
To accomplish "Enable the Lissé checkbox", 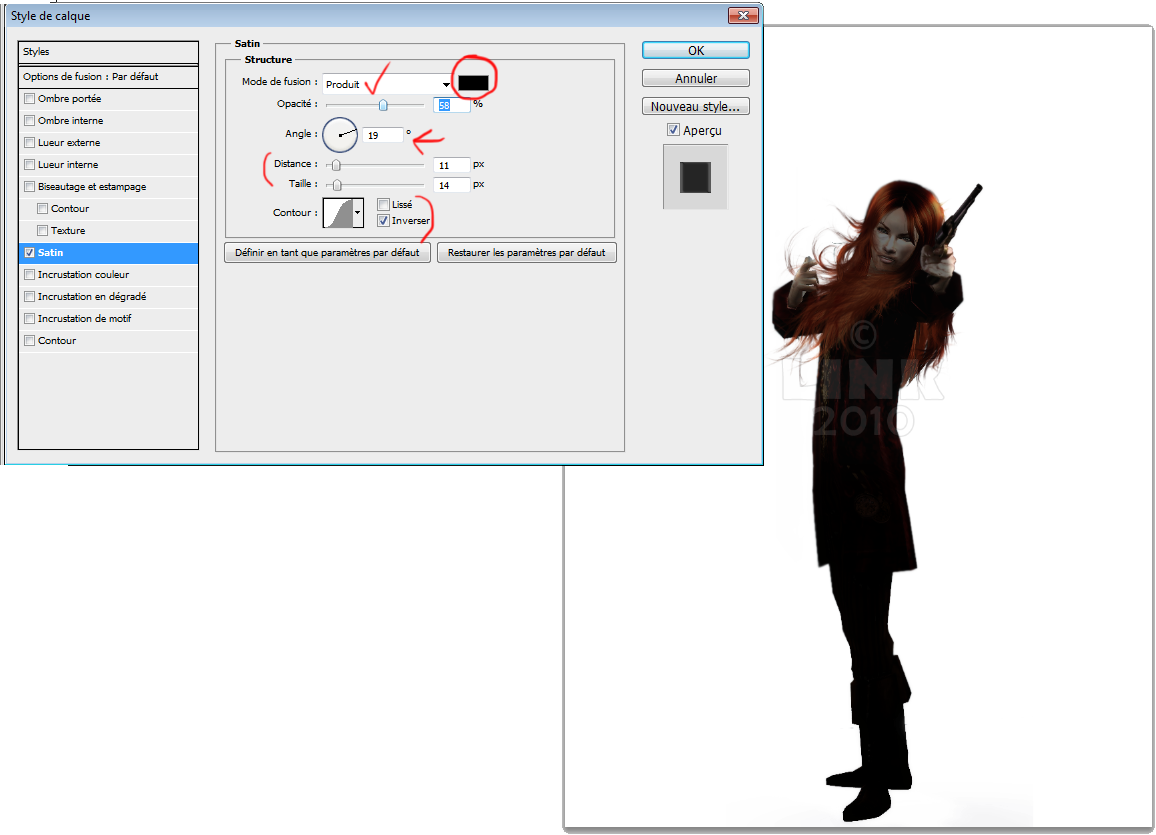I will [x=384, y=204].
